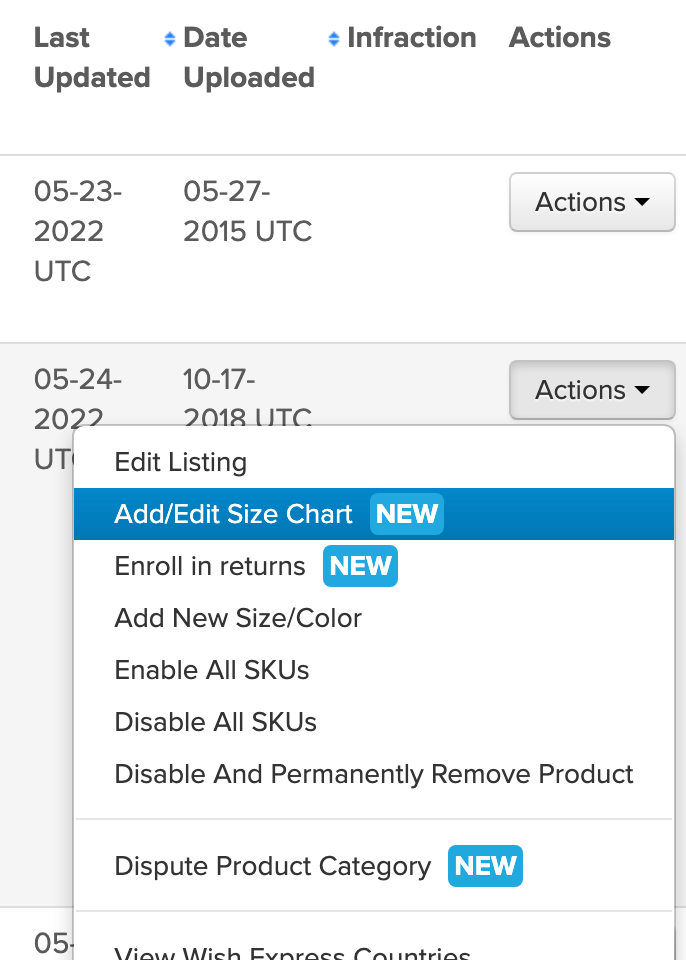Open Dispute Product Category
The width and height of the screenshot is (686, 960).
click(274, 866)
